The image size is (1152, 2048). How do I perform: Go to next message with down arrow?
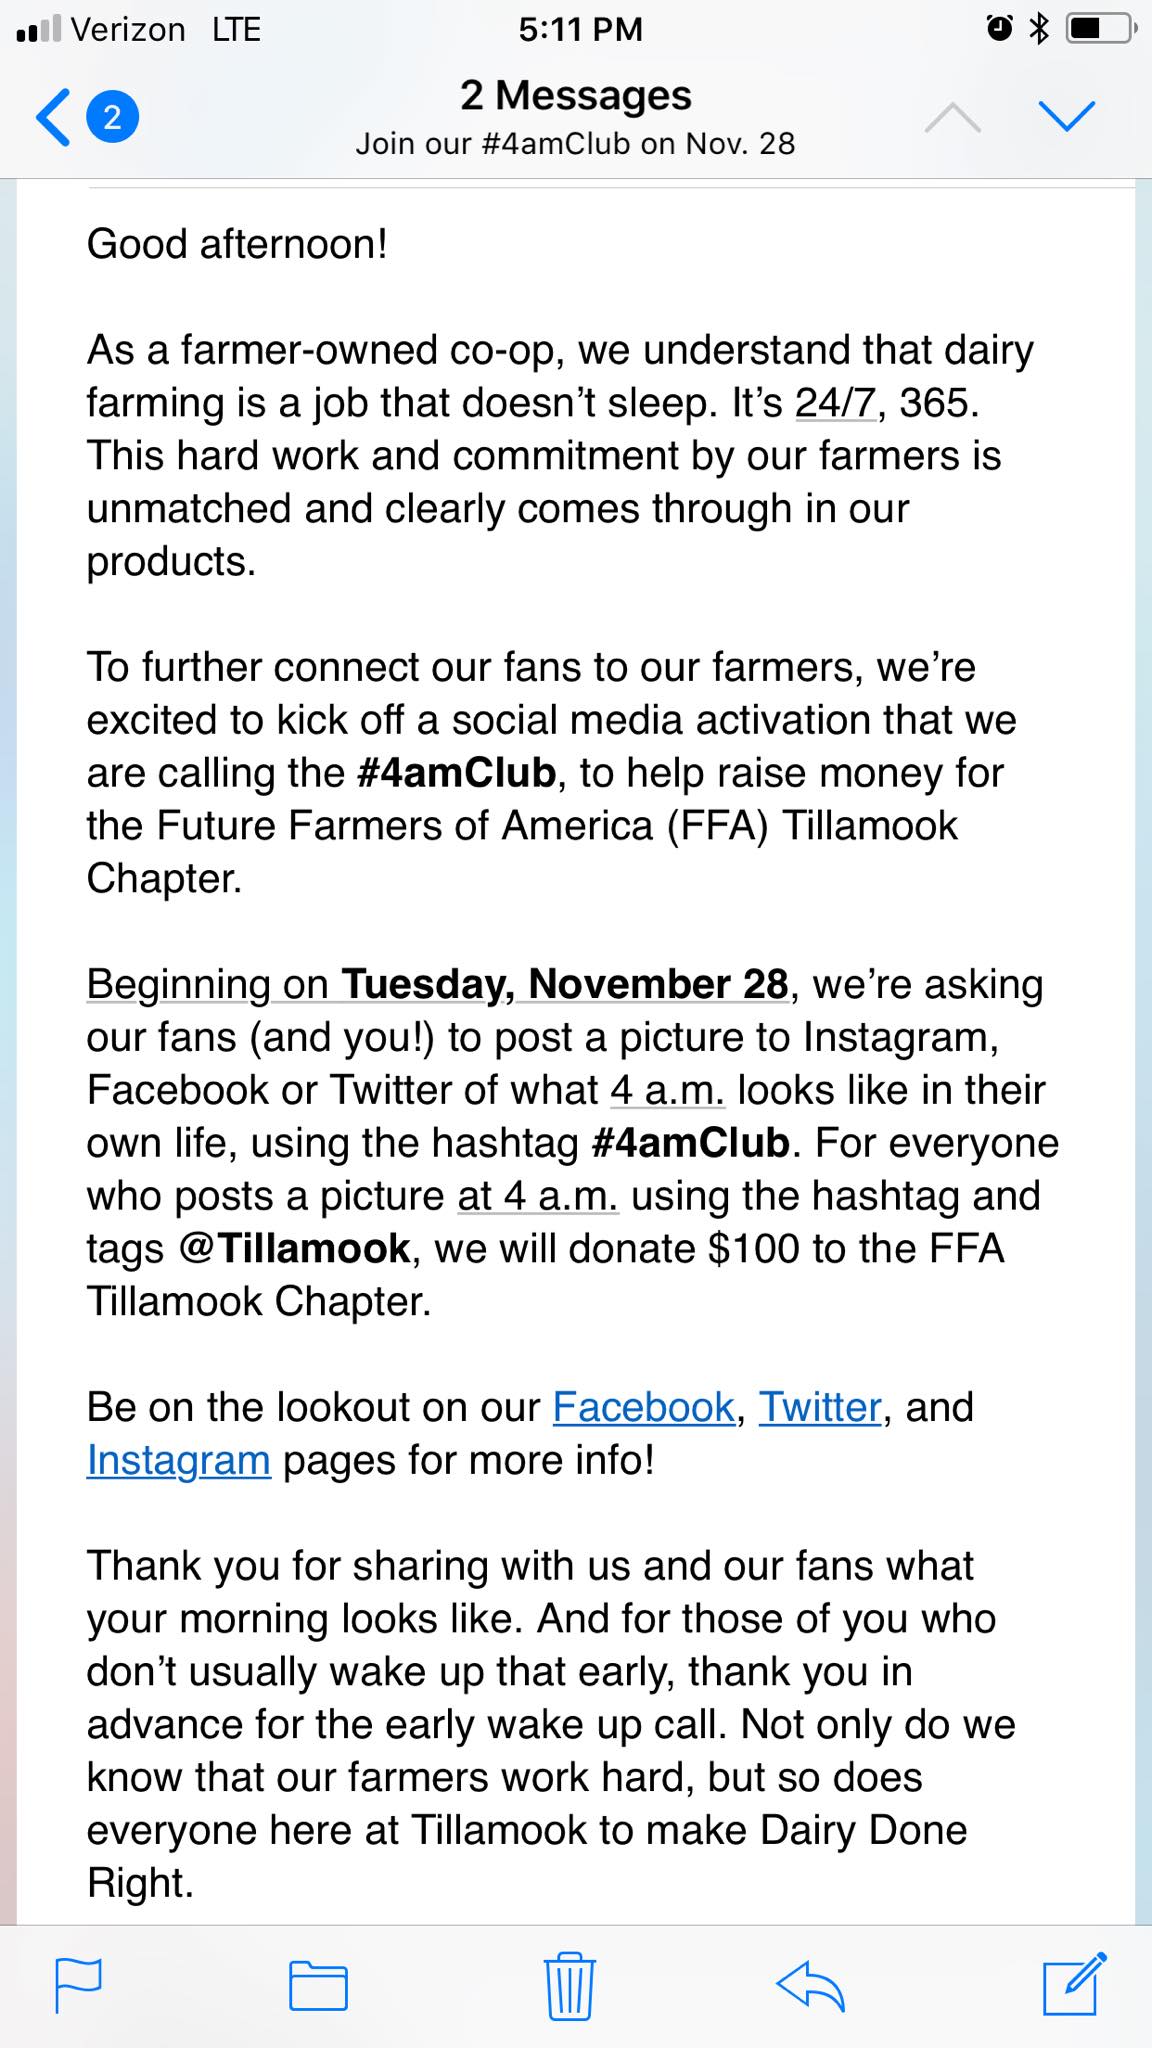tap(1067, 117)
